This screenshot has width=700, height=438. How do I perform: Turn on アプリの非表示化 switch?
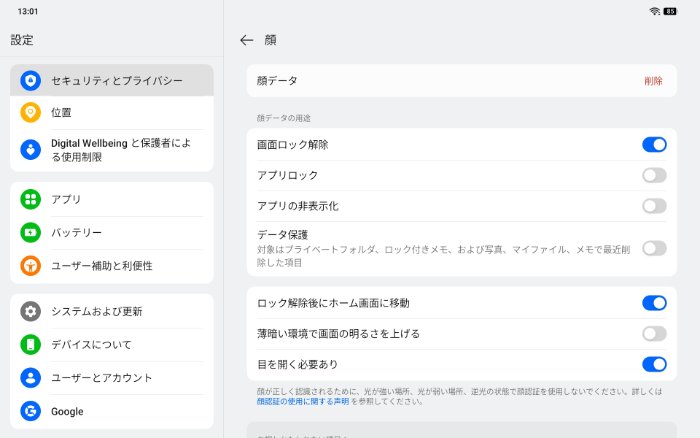(x=654, y=206)
